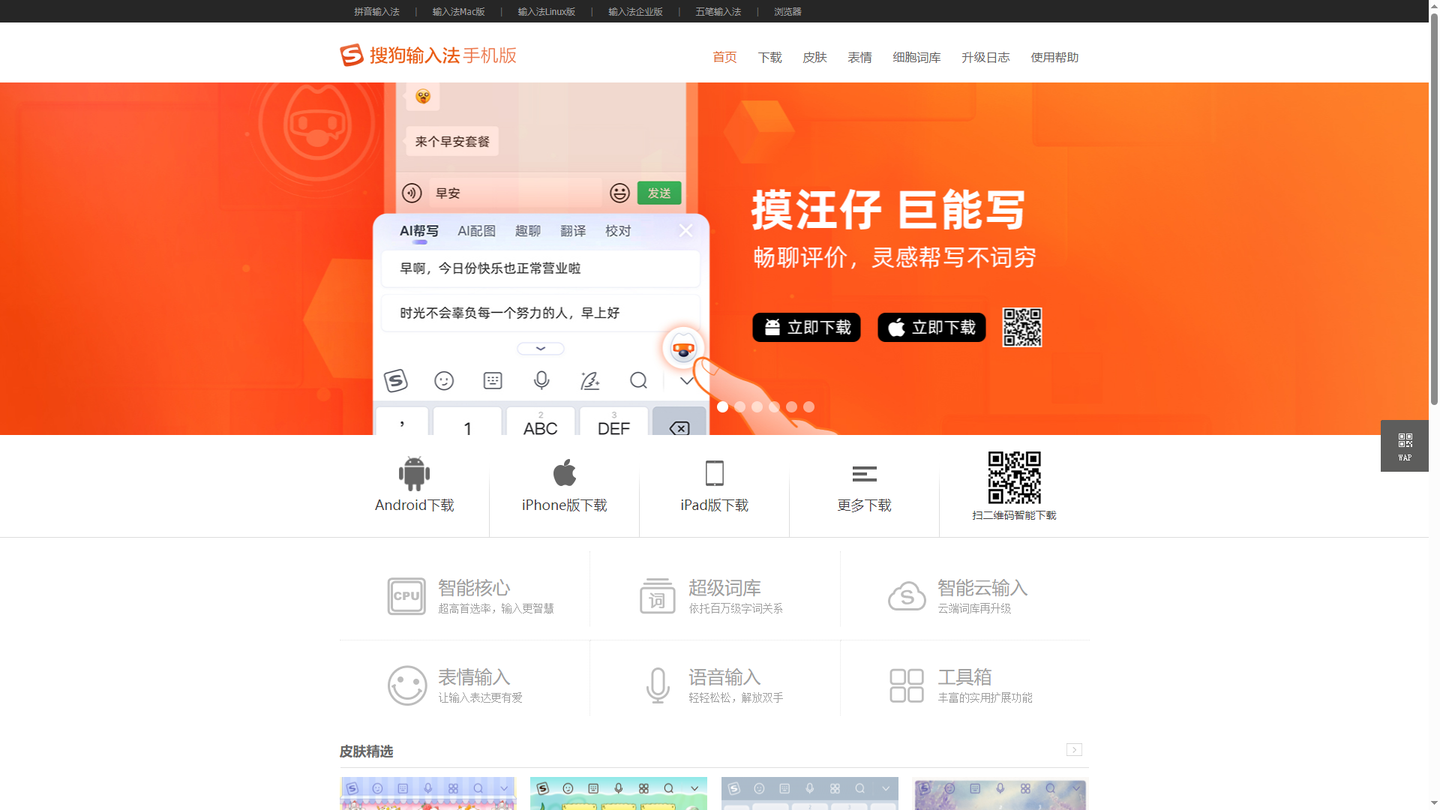Open the WAP QR side widget
This screenshot has height=810, width=1440.
pos(1404,445)
